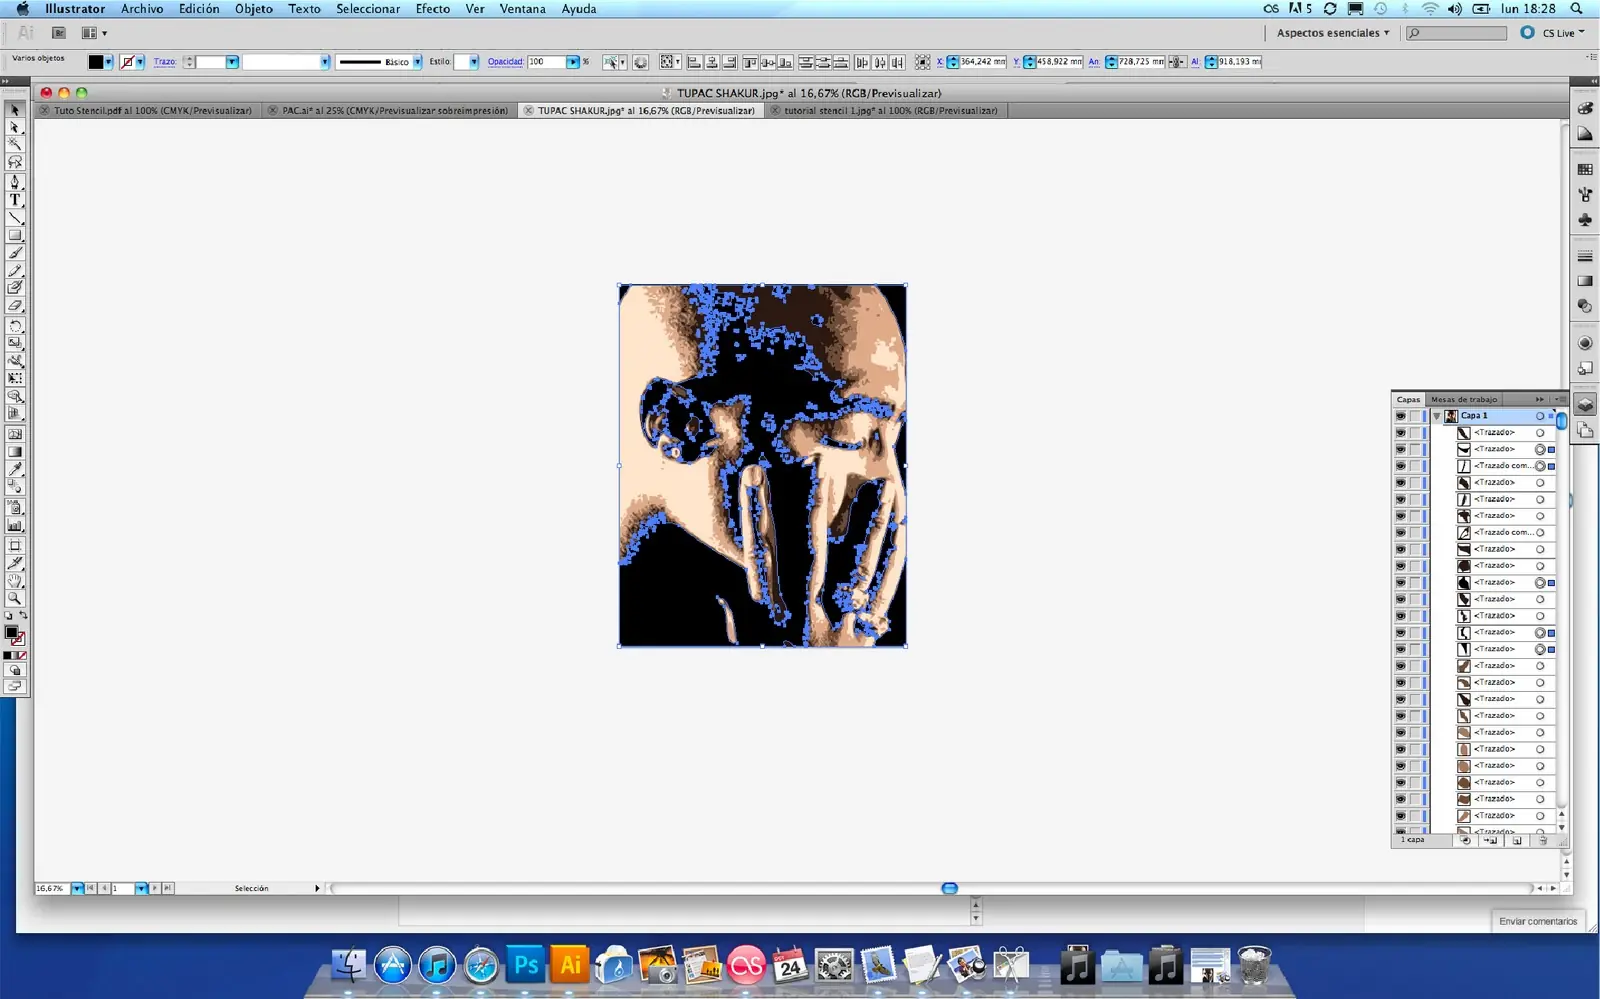
Task: Click the X position field showing 364,242 mm
Action: (983, 62)
